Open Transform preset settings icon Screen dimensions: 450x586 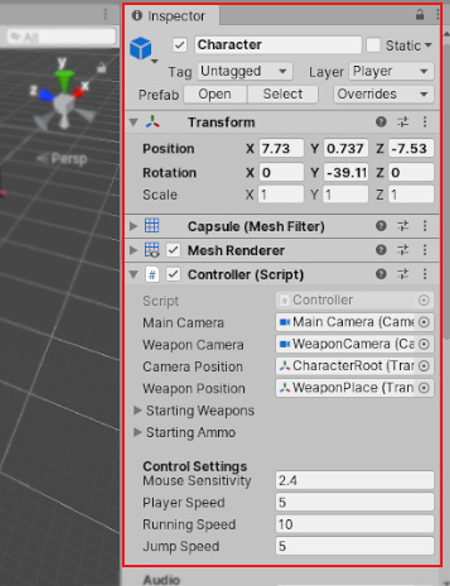[403, 121]
